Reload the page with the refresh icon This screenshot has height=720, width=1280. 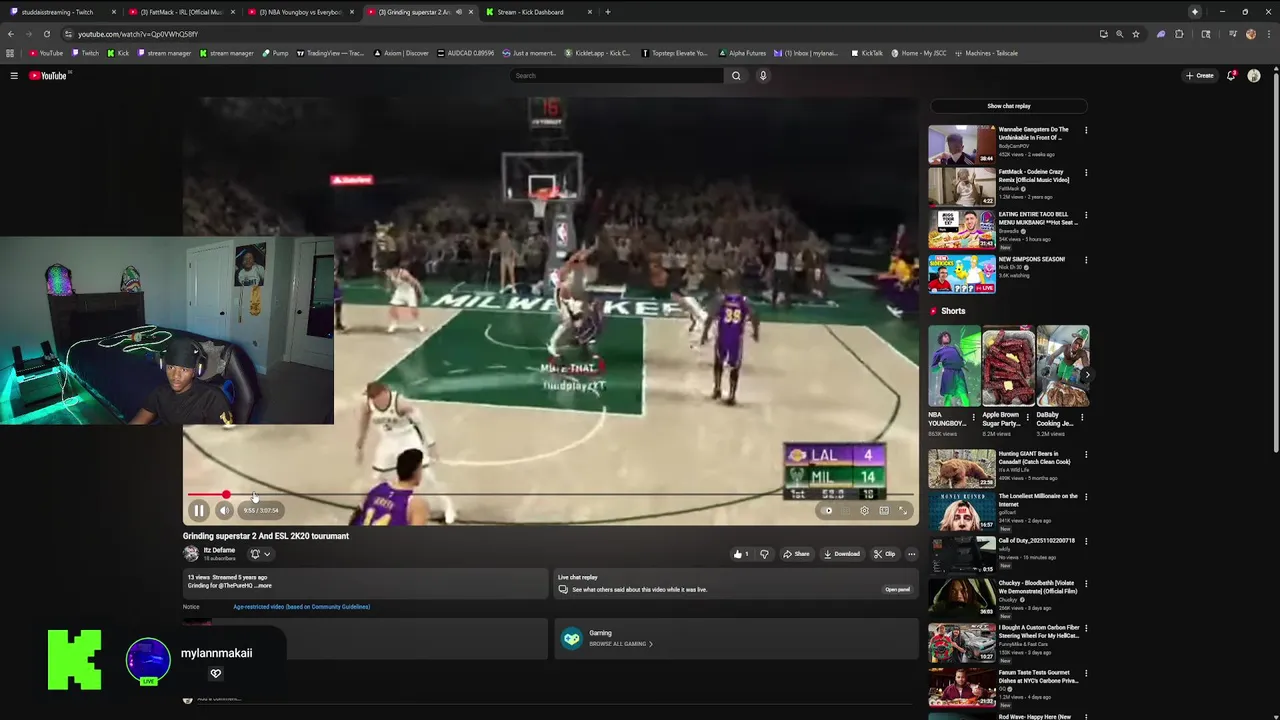(46, 34)
